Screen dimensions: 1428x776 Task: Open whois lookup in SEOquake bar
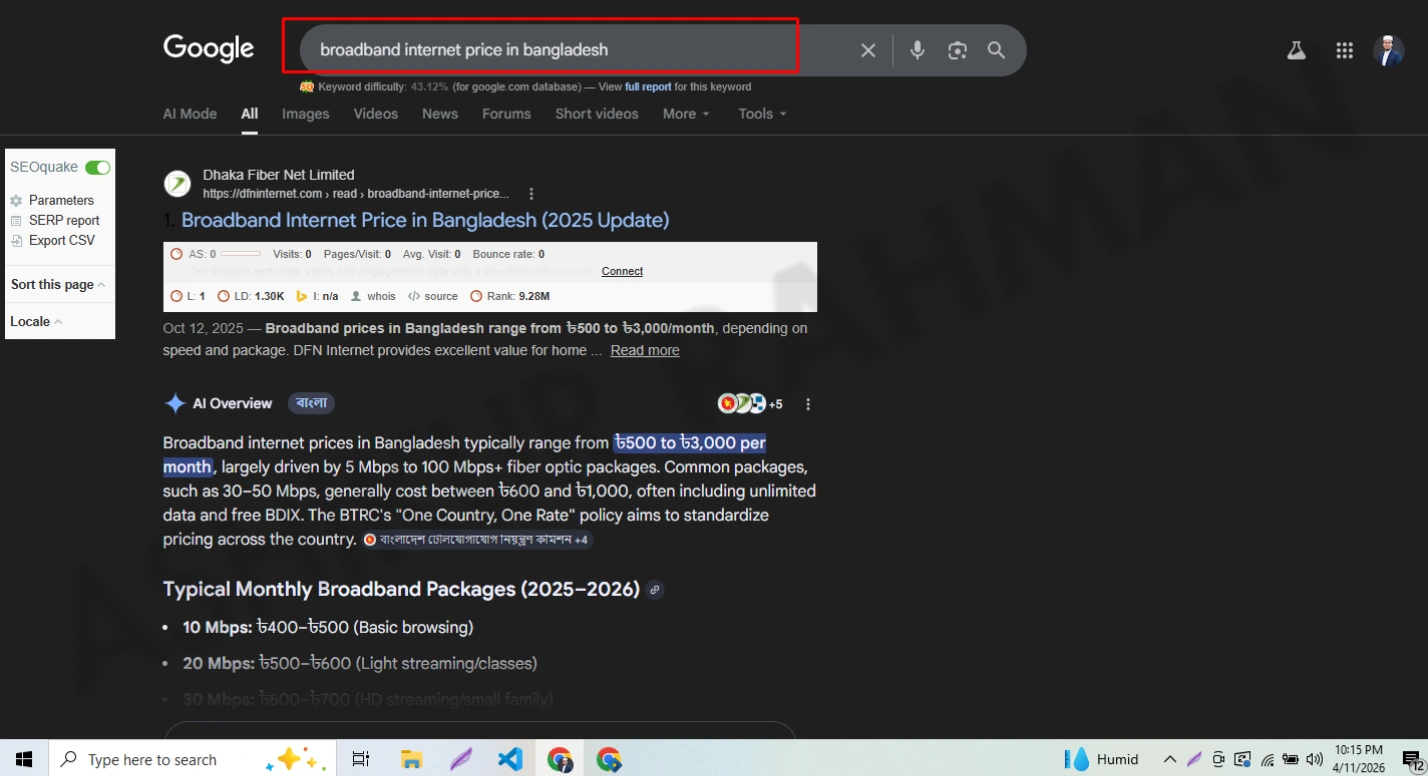click(373, 296)
